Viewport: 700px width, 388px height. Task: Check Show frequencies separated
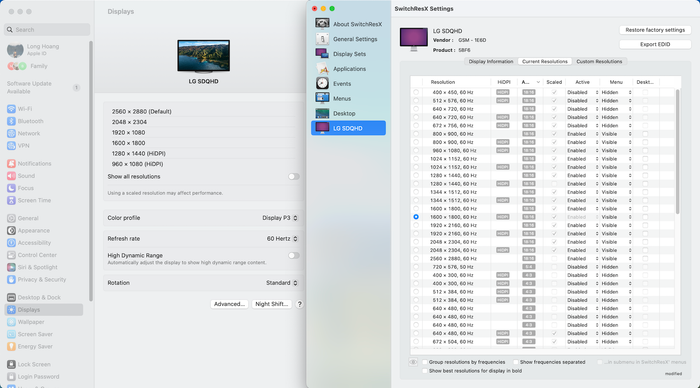(516, 362)
